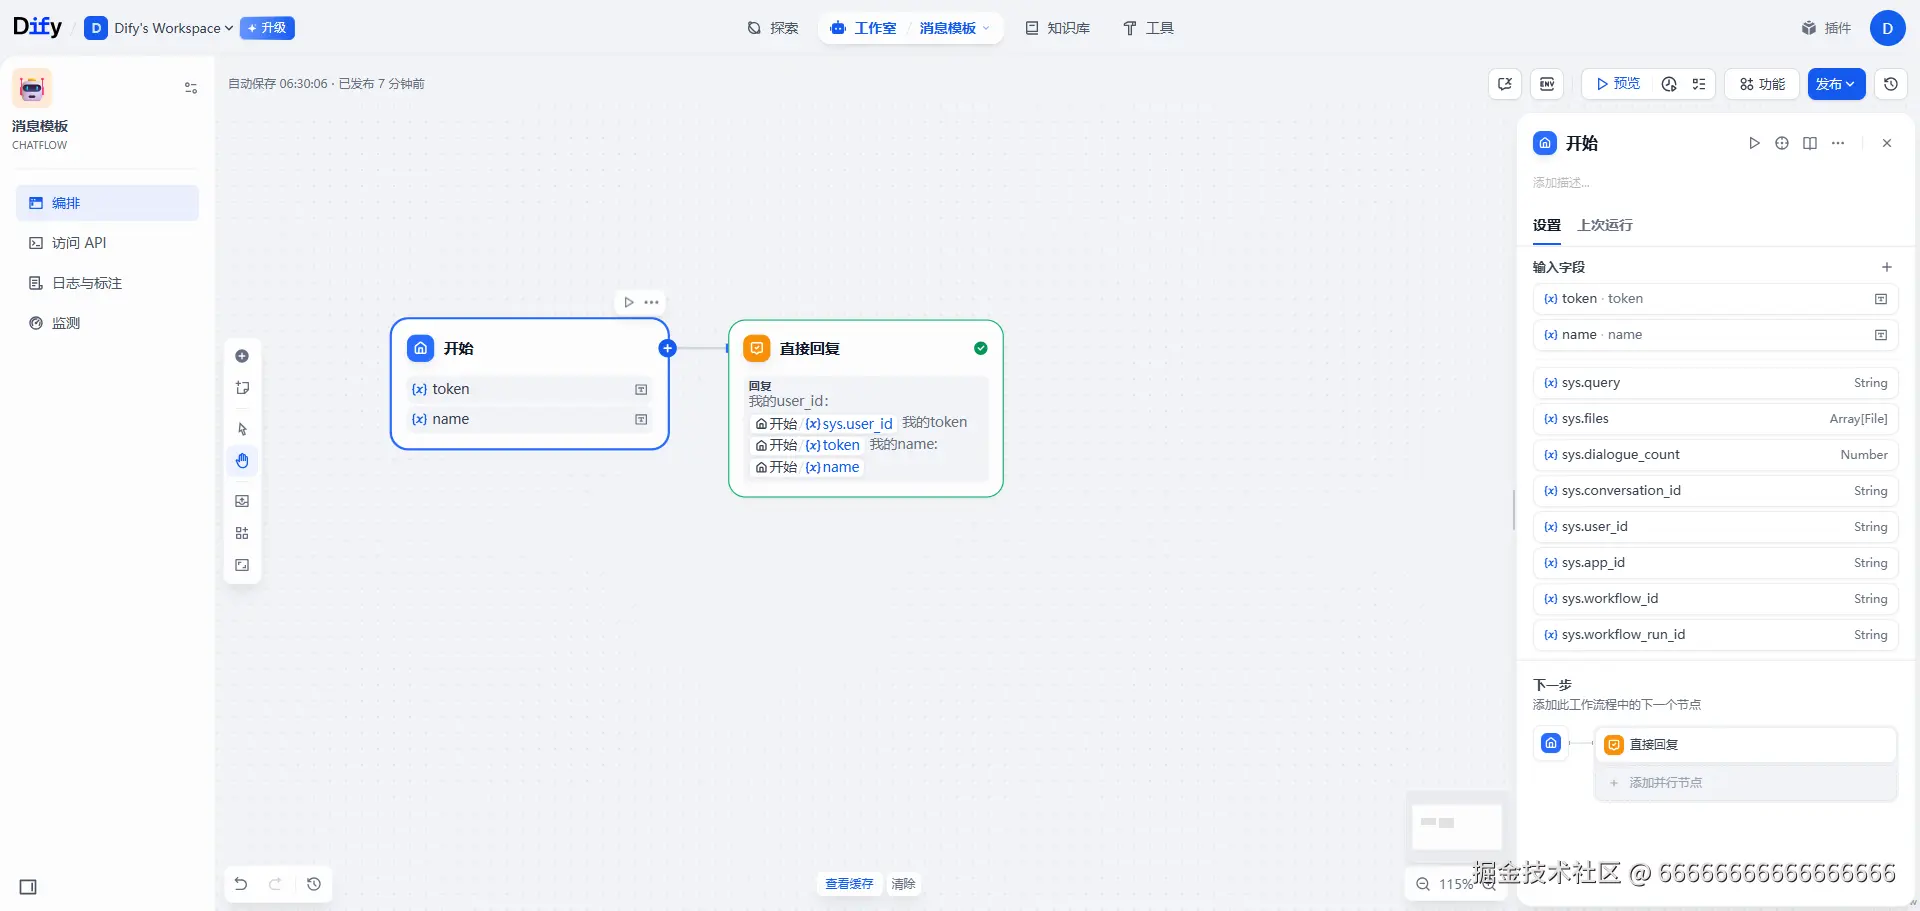Open the 插件 plugins page
Image resolution: width=1920 pixels, height=911 pixels.
(1826, 28)
